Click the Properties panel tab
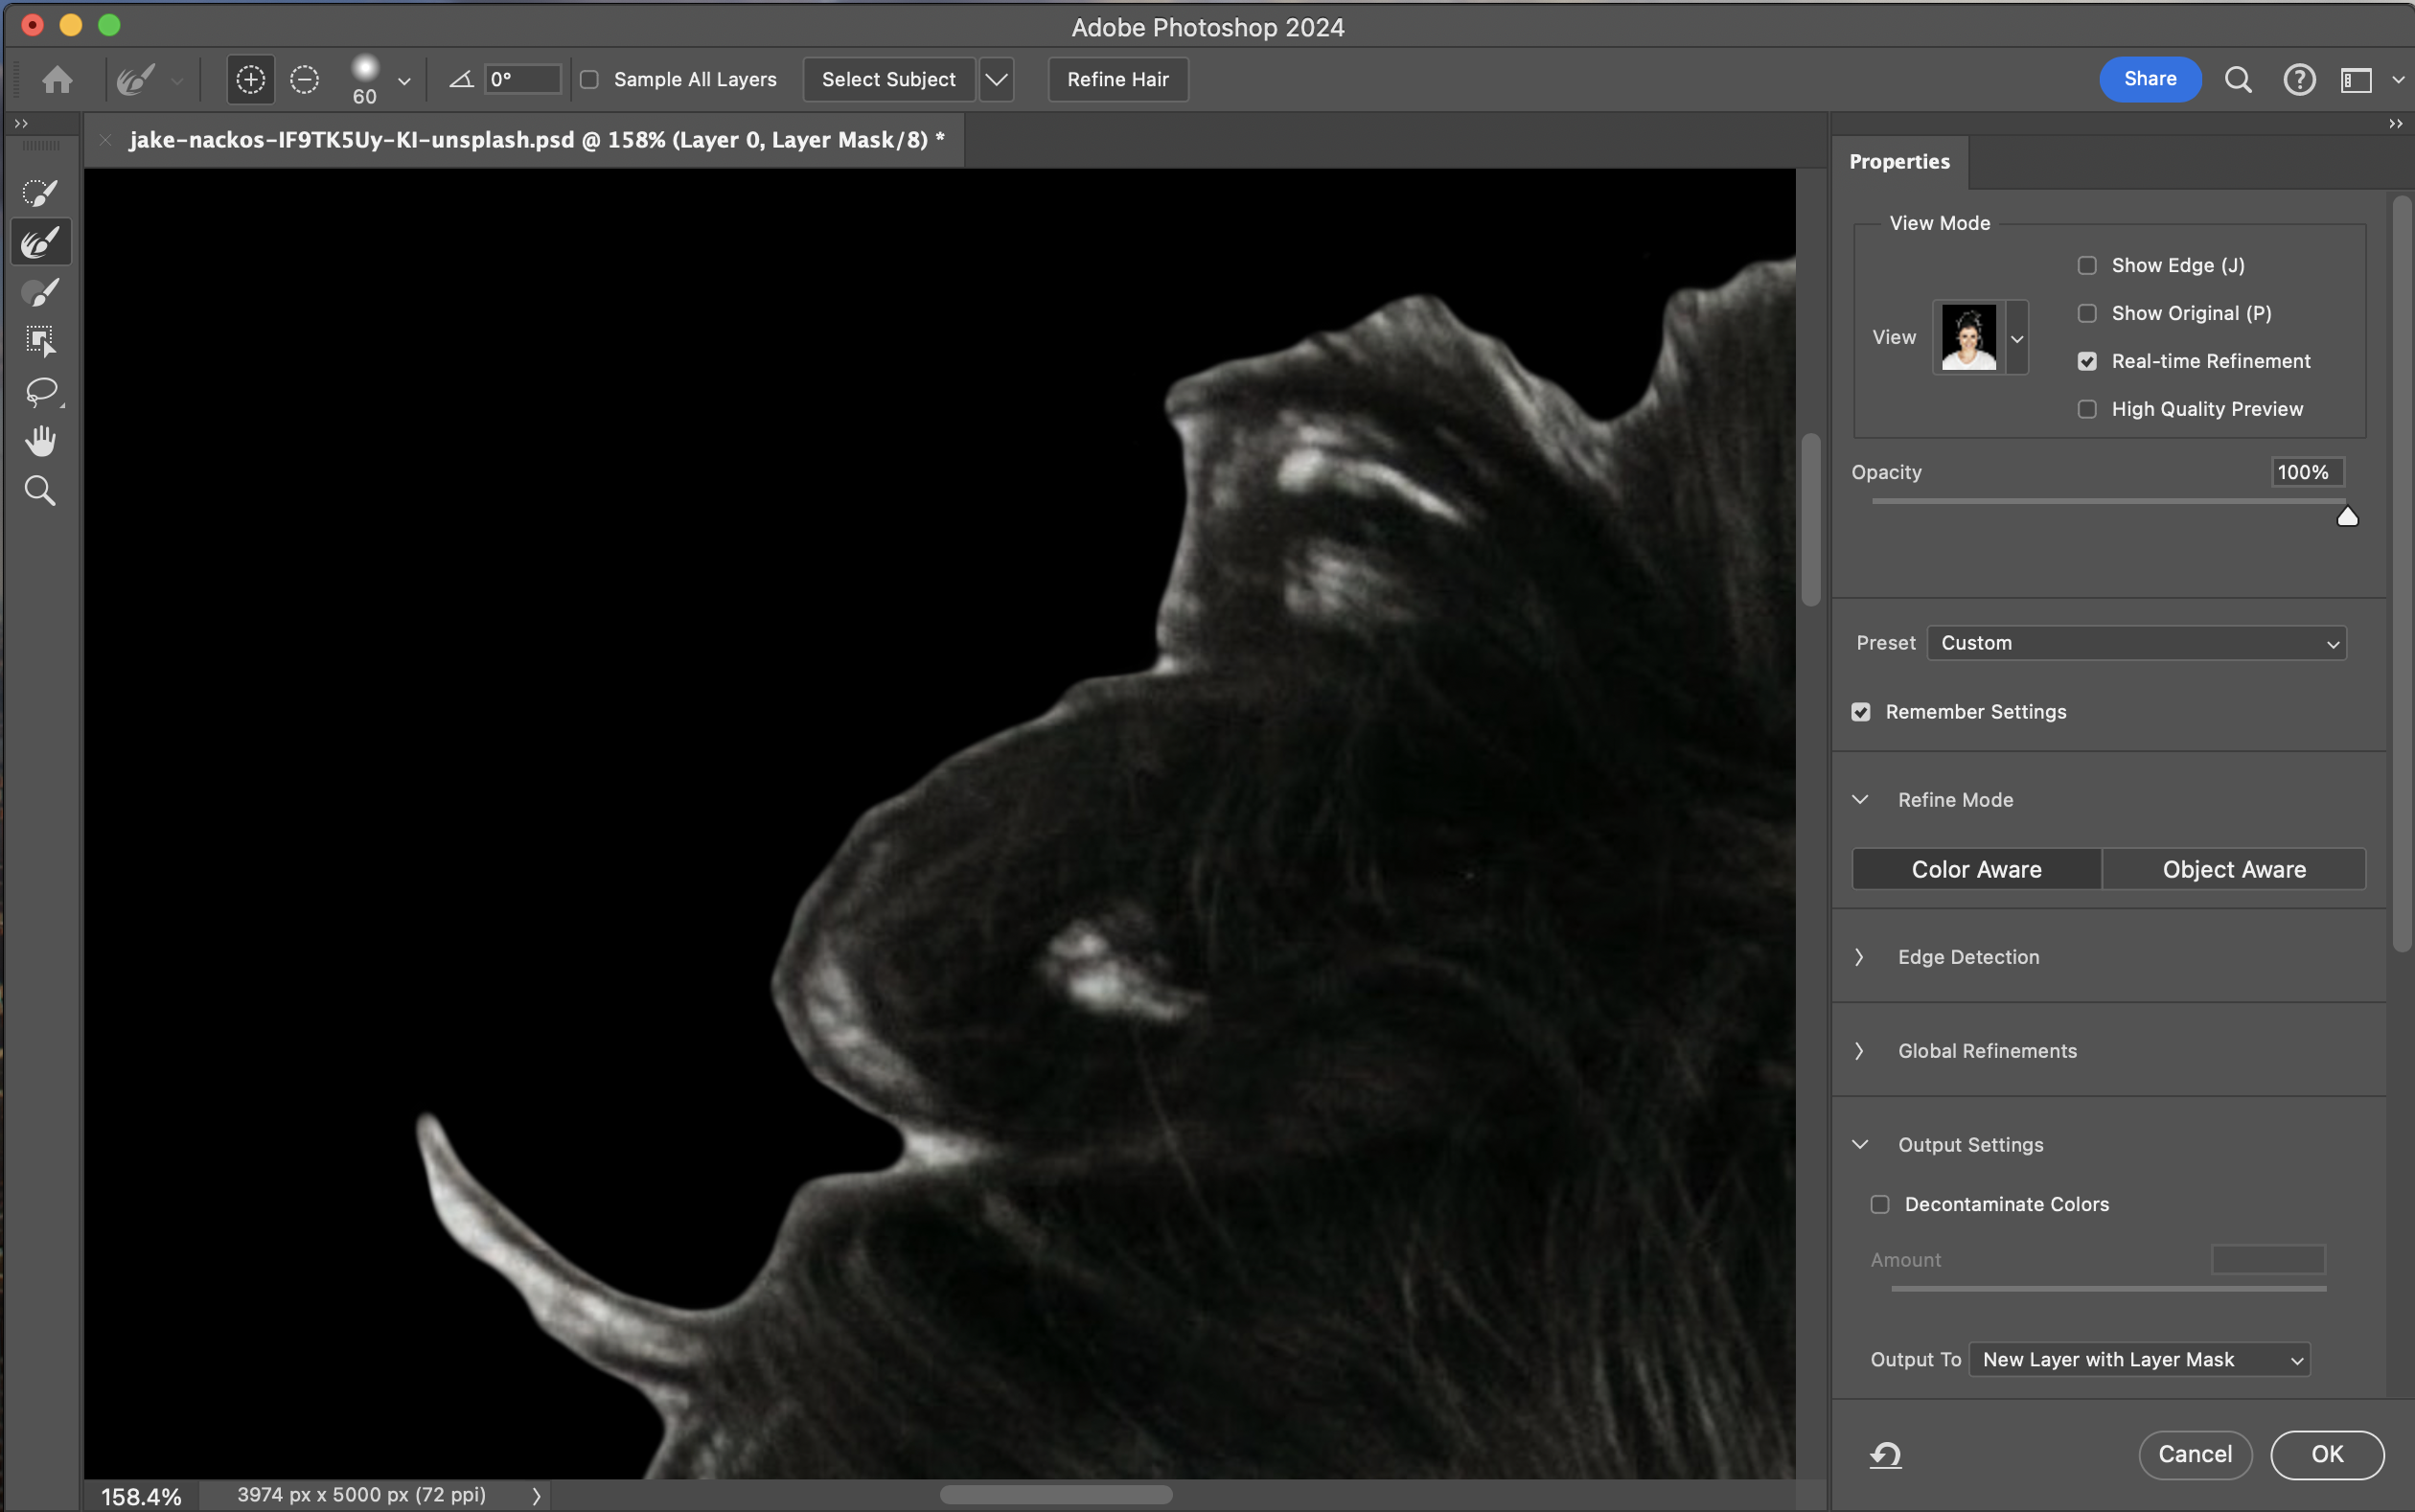This screenshot has height=1512, width=2415. [1899, 162]
